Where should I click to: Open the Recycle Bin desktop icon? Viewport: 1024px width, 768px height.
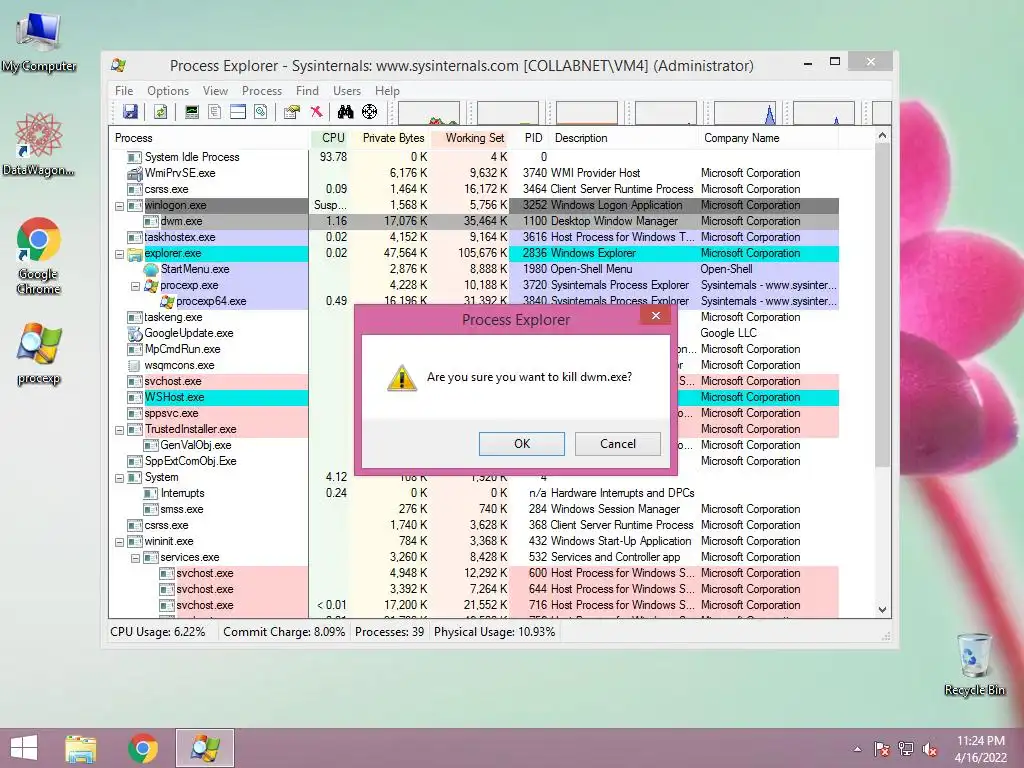(974, 664)
